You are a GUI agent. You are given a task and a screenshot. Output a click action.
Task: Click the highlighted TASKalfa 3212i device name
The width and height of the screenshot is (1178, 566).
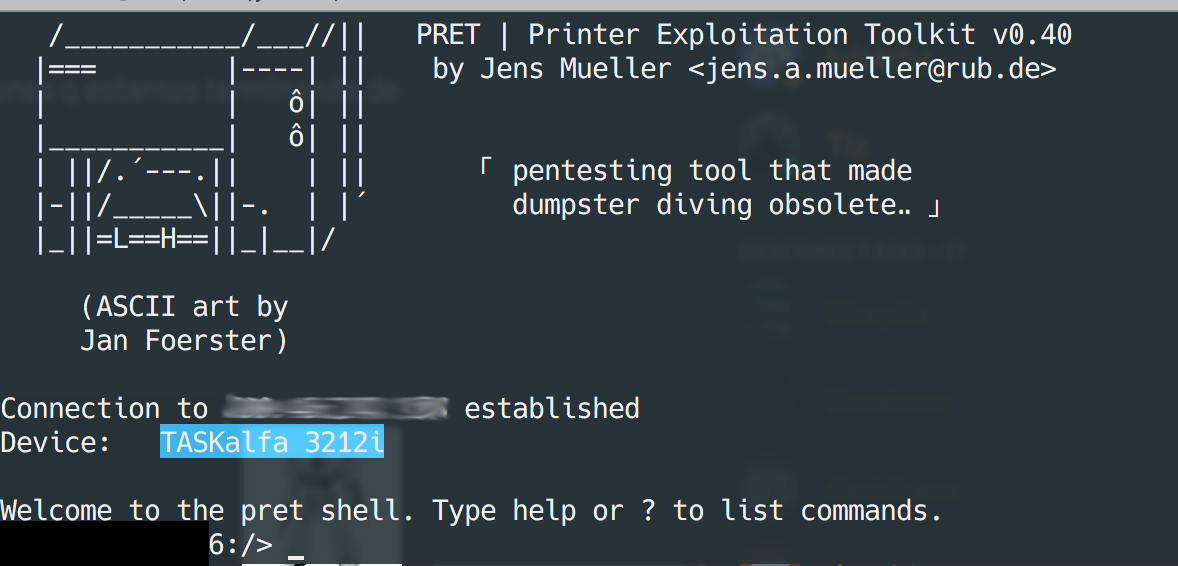click(272, 443)
